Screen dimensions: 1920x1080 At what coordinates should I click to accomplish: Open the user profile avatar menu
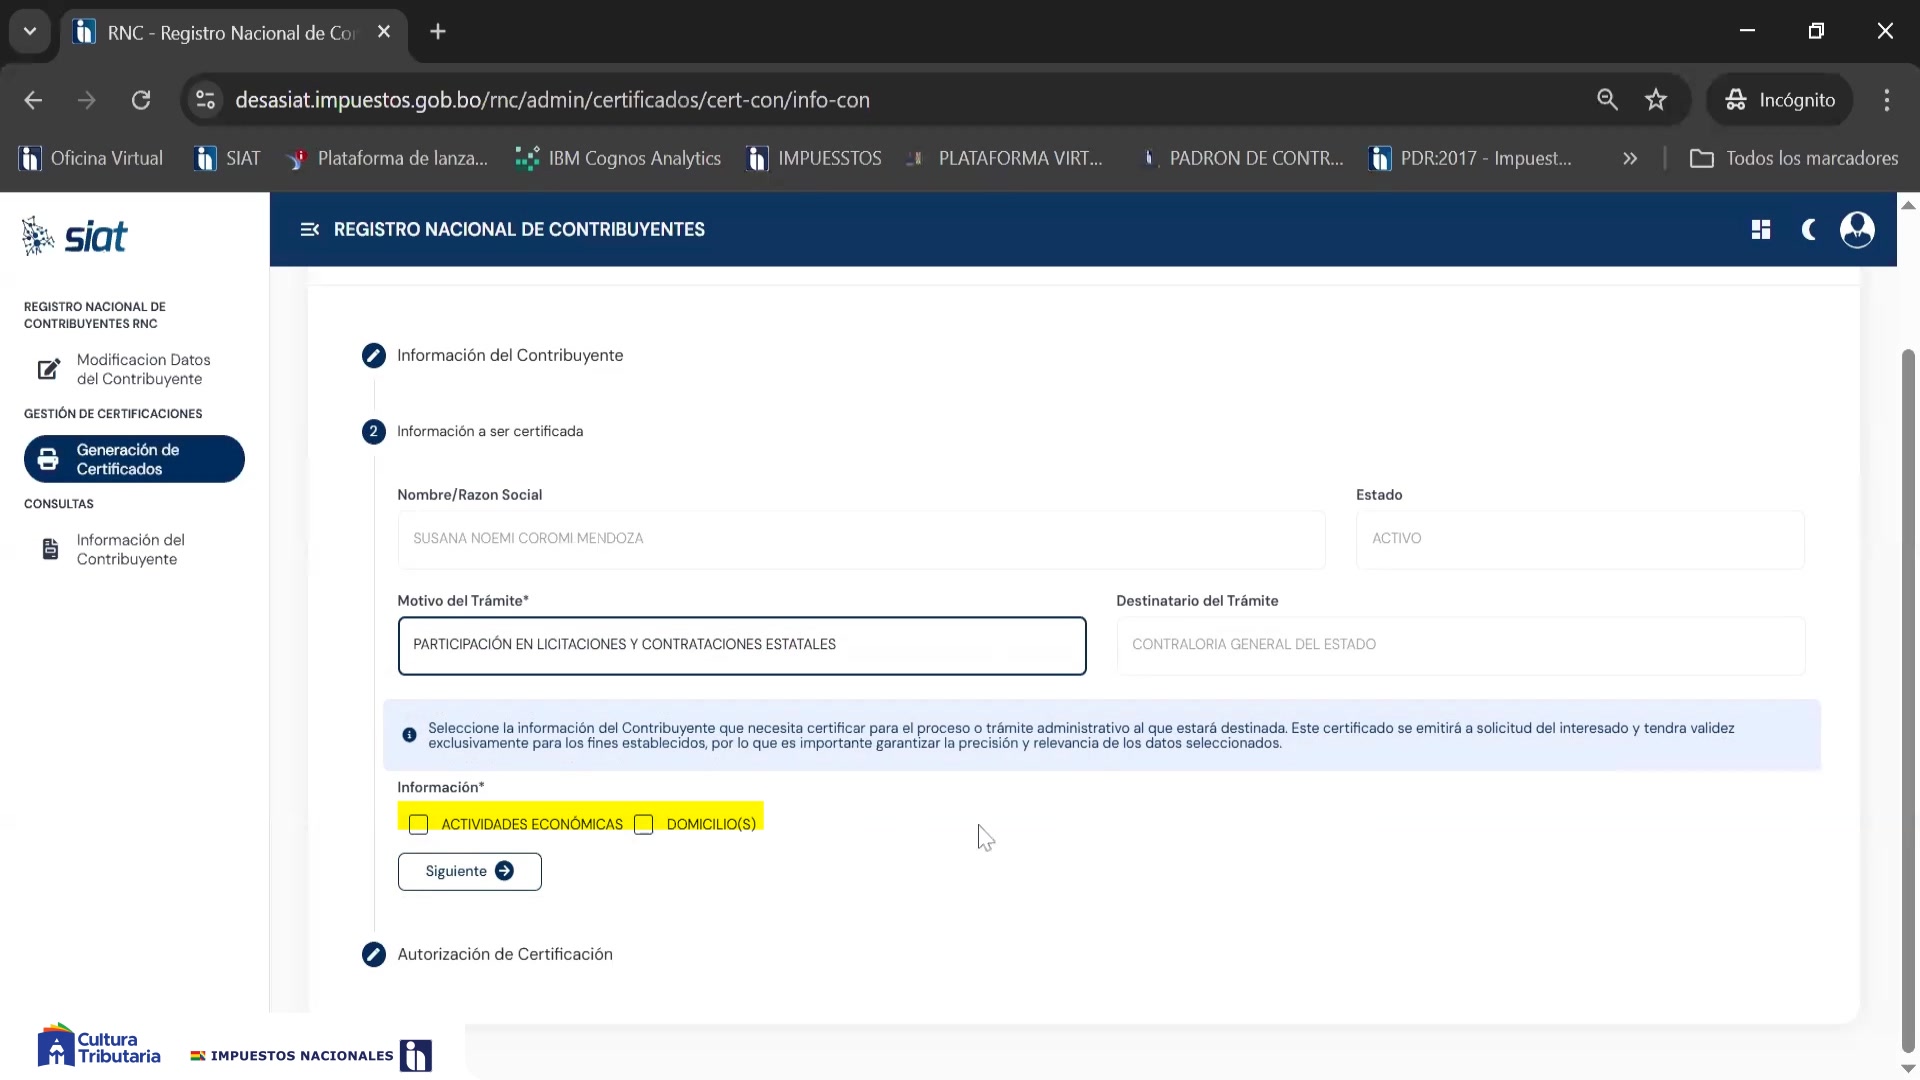pyautogui.click(x=1857, y=230)
